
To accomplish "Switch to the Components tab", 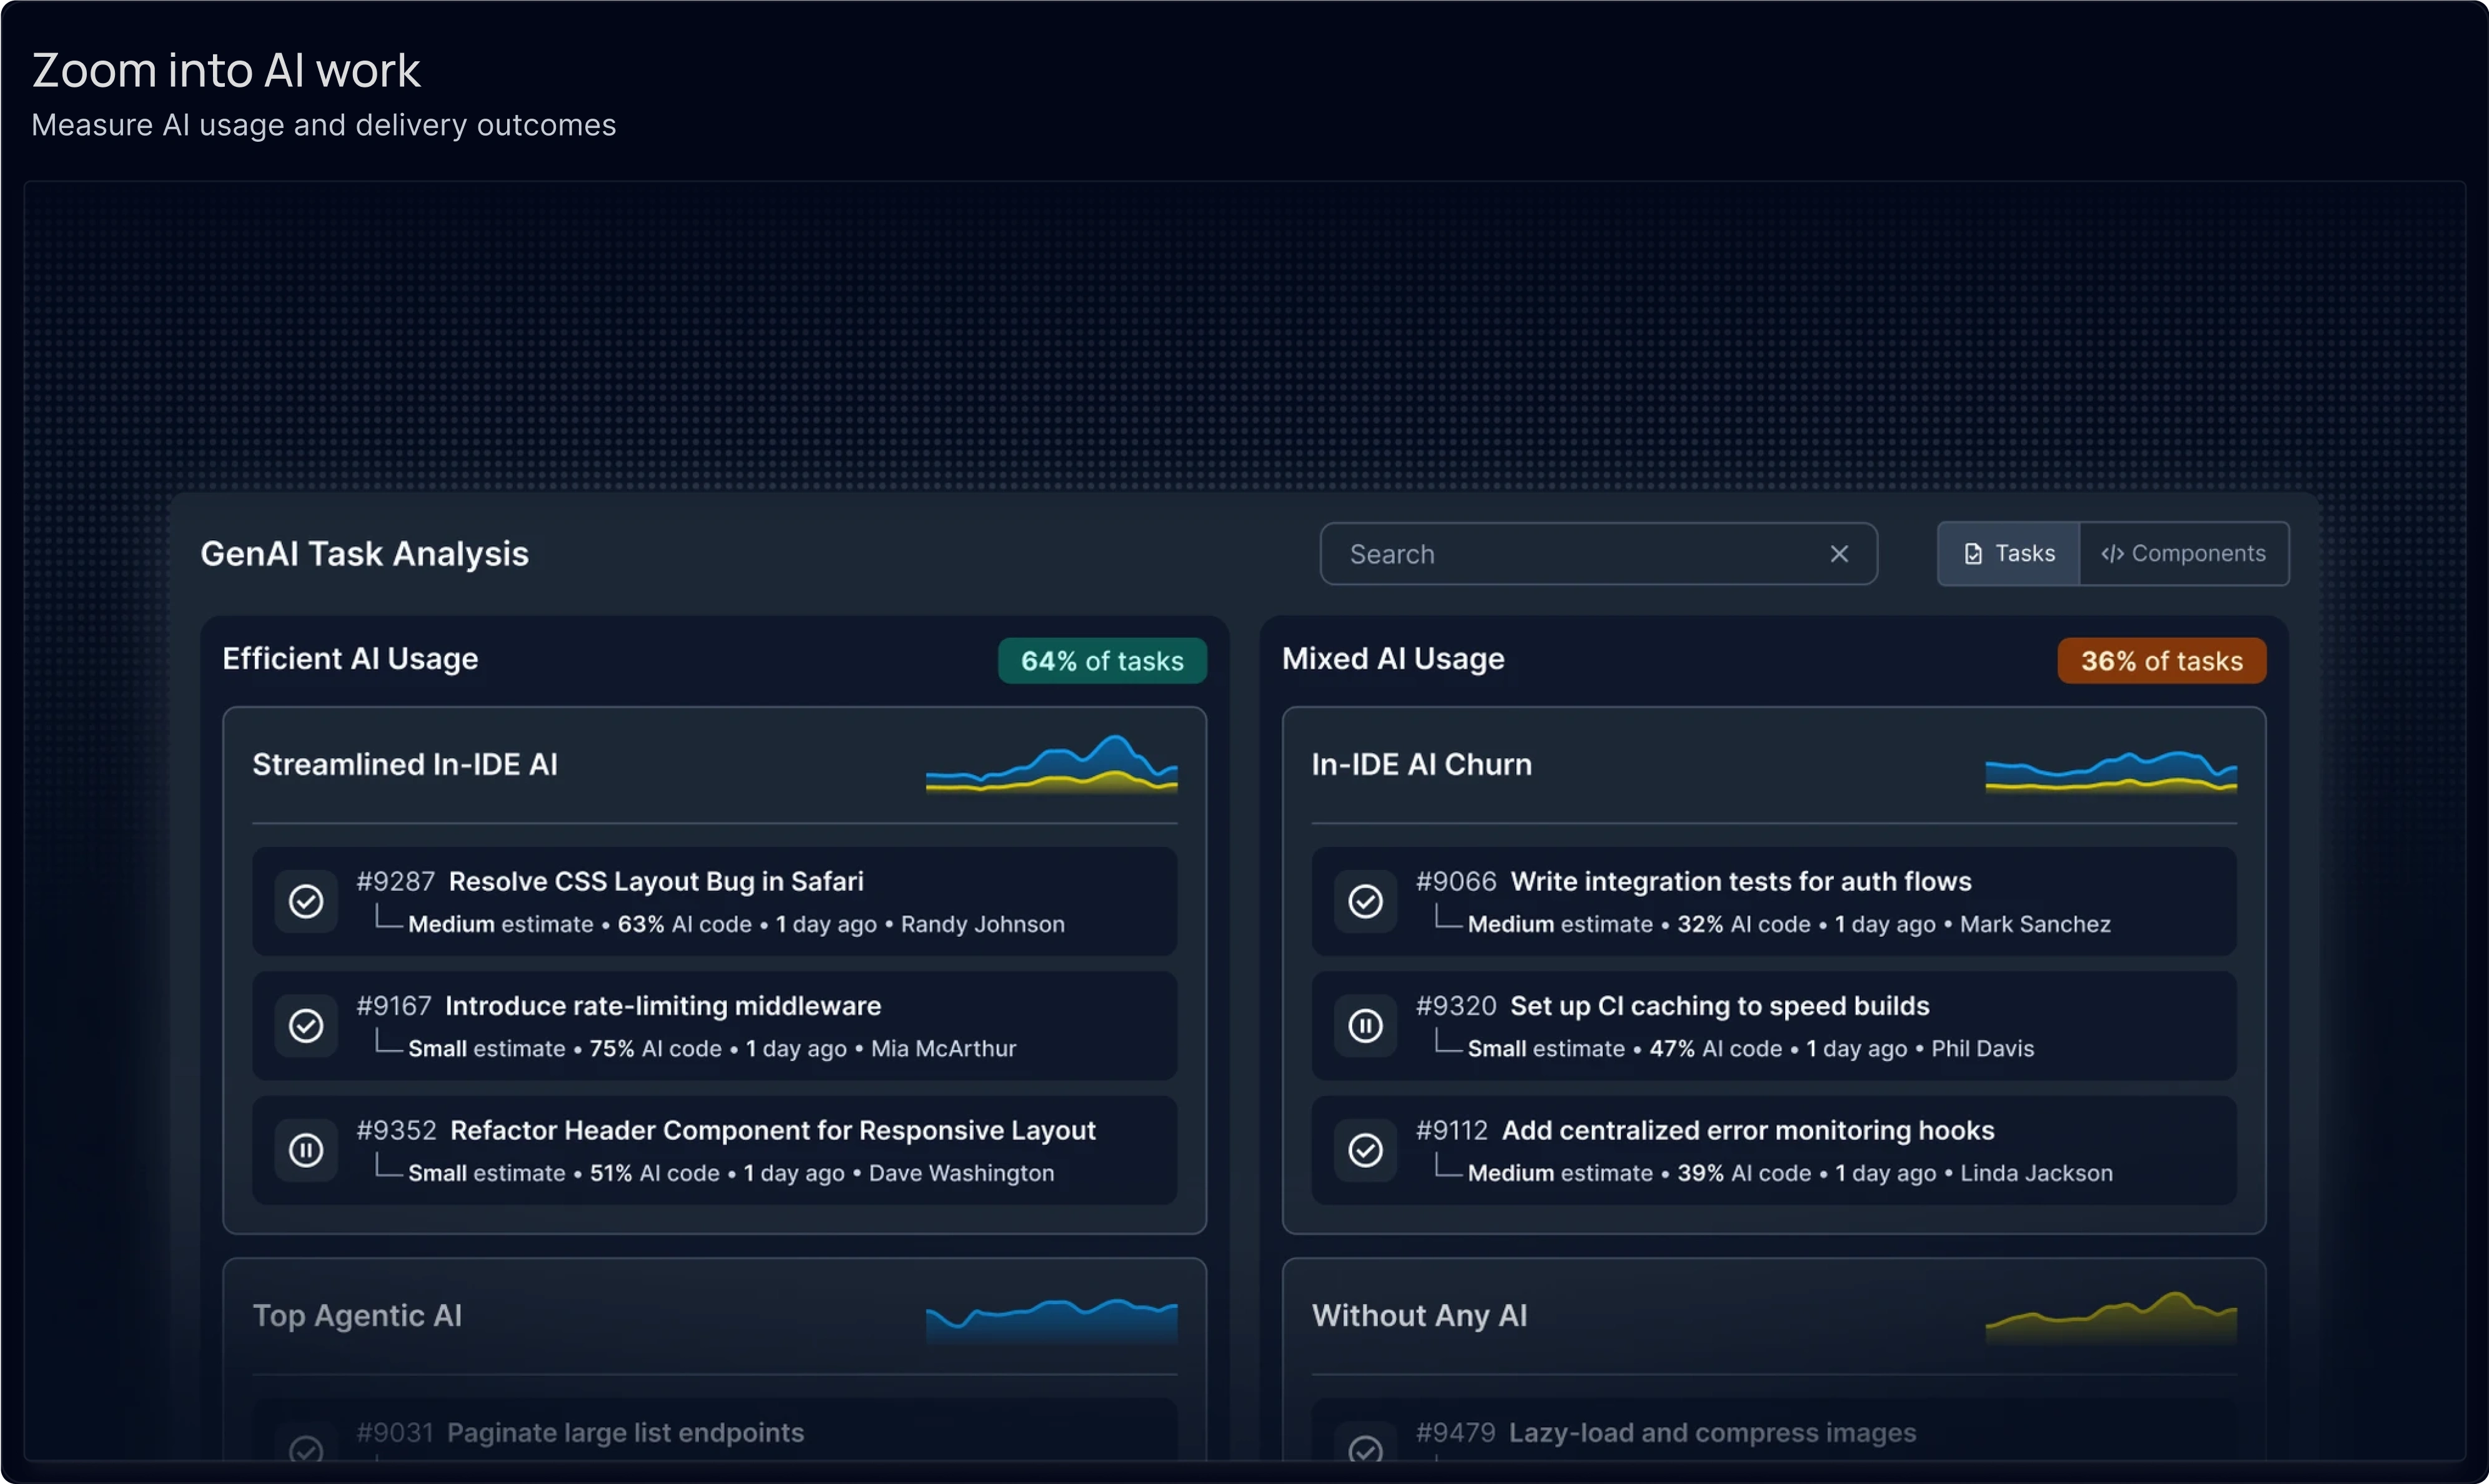I will tap(2184, 554).
